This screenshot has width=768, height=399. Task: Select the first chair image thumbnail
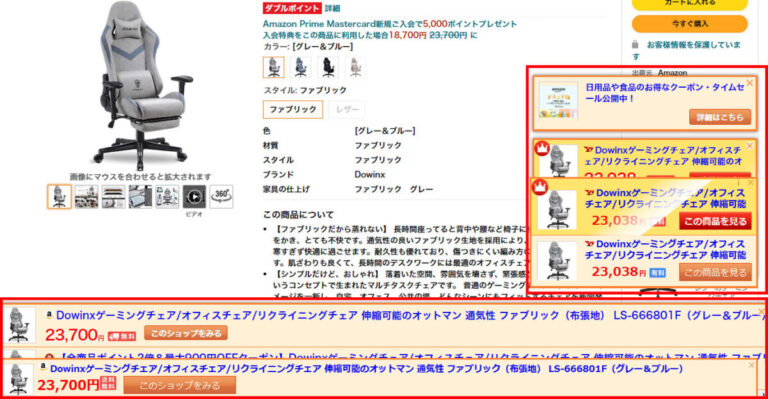(x=59, y=197)
